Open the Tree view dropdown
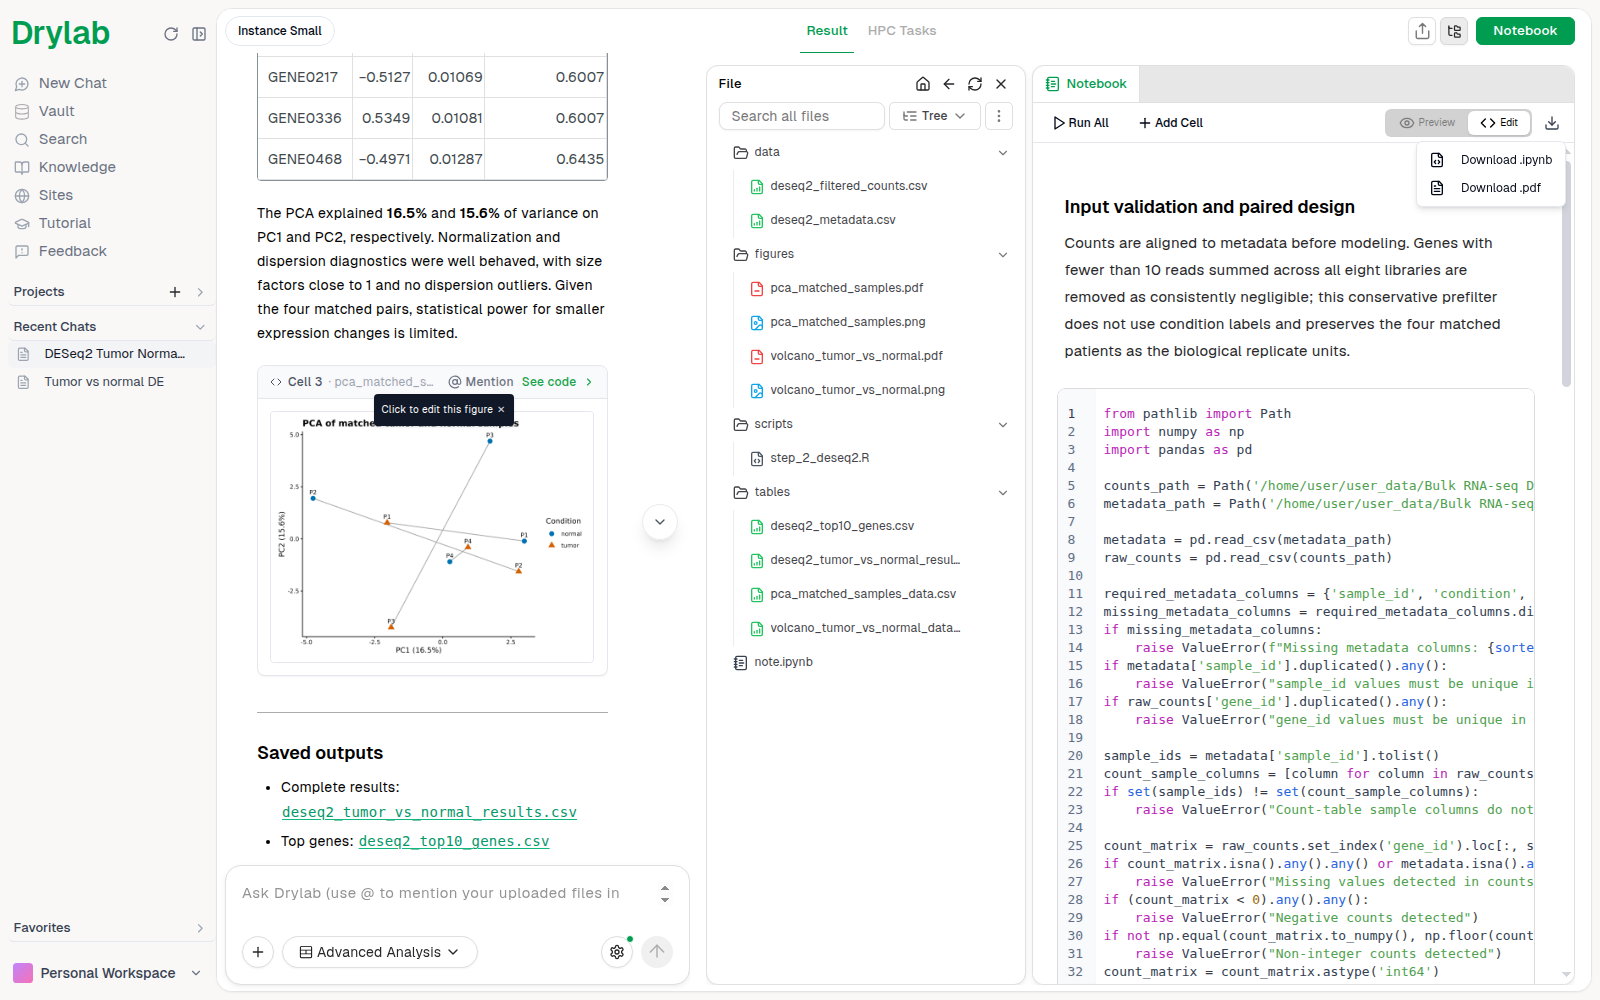The height and width of the screenshot is (1000, 1600). (x=934, y=116)
